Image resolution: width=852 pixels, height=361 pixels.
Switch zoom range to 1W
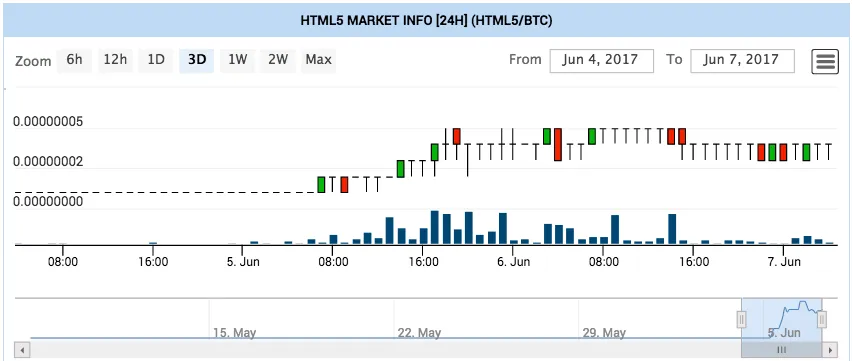pyautogui.click(x=237, y=60)
